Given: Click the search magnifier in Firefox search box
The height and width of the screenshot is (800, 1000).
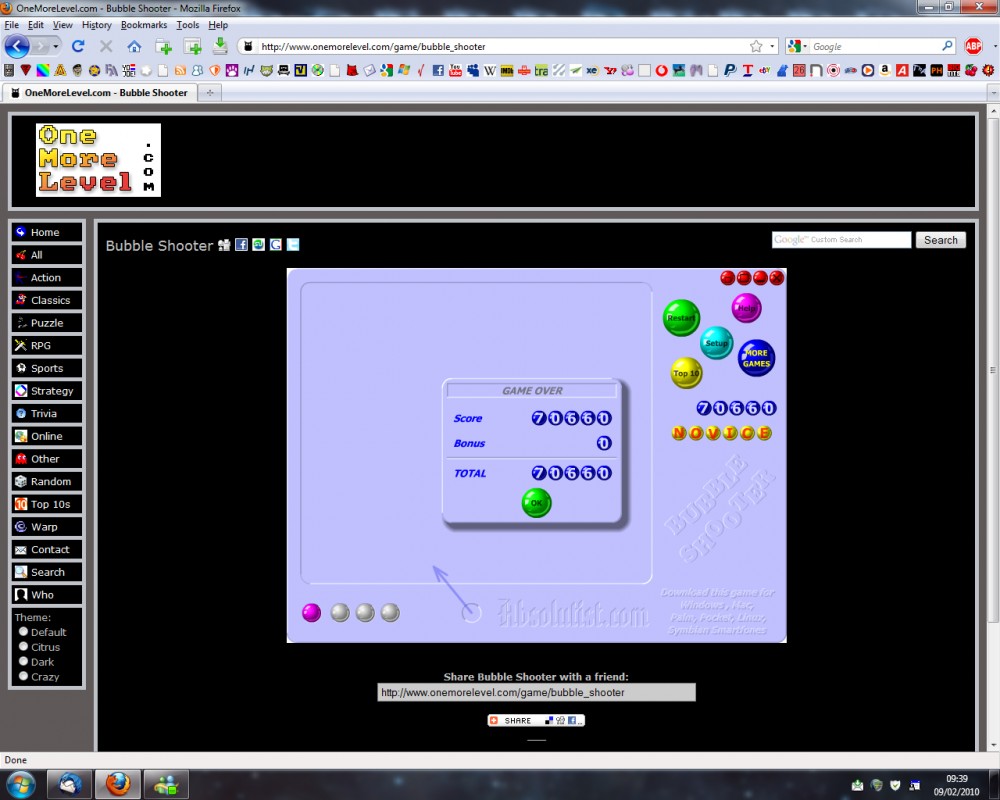Looking at the screenshot, I should 947,46.
